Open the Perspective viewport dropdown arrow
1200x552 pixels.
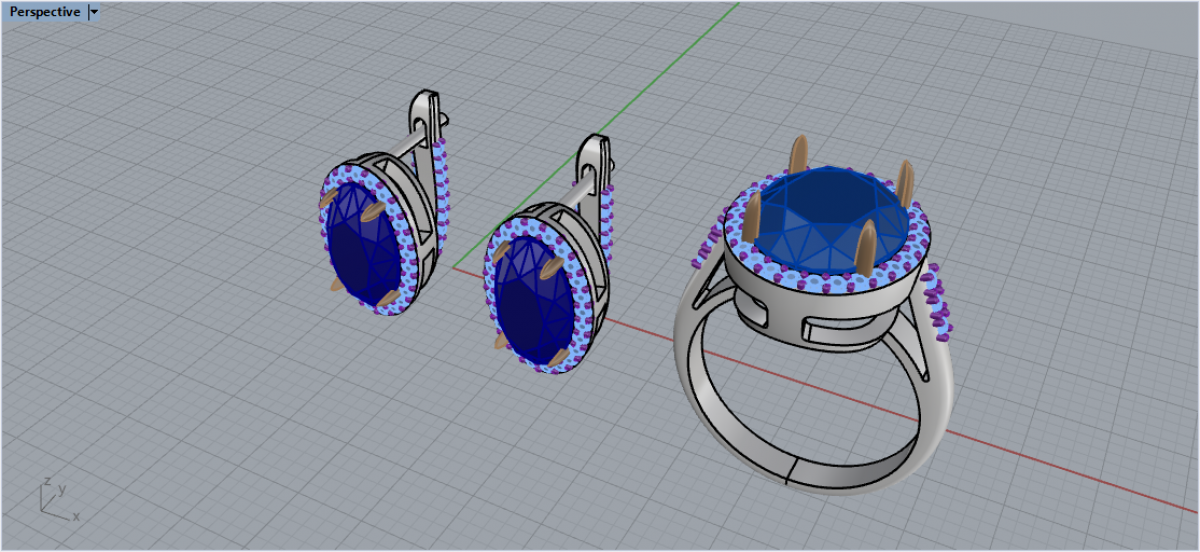[94, 12]
